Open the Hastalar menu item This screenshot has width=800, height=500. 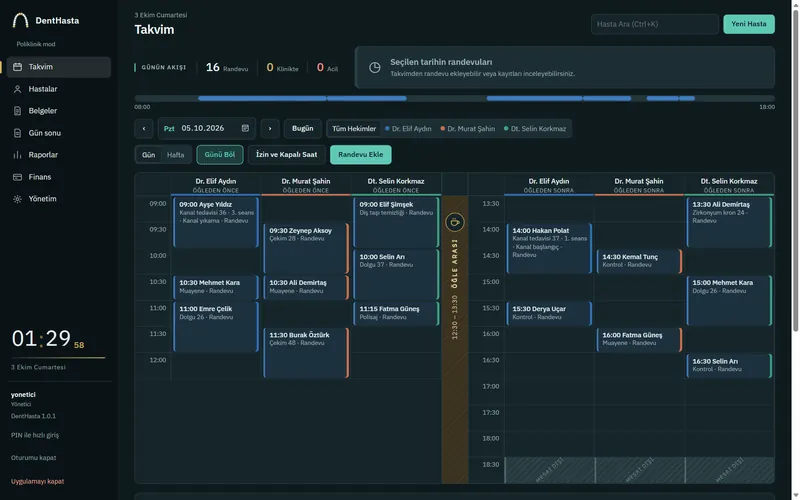point(59,89)
